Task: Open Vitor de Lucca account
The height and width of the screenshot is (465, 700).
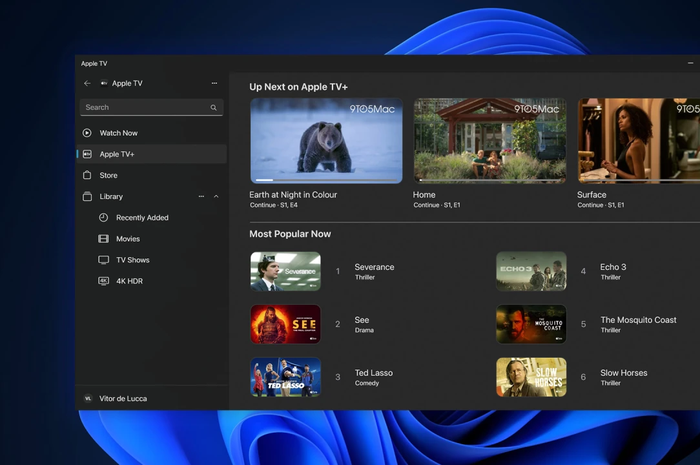Action: click(x=152, y=399)
